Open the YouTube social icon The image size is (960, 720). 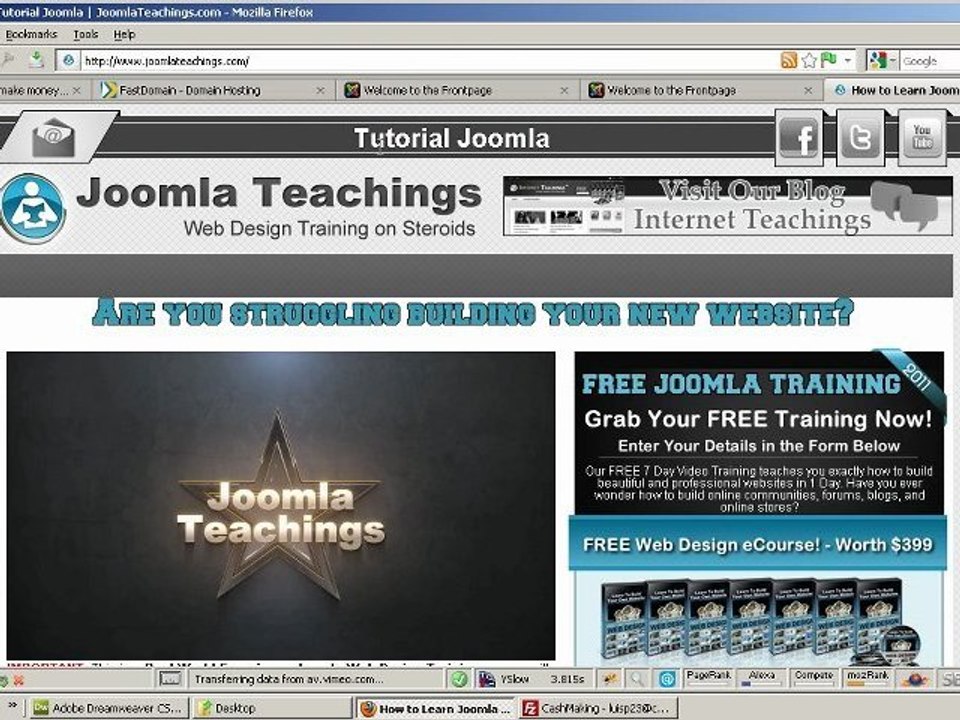click(922, 138)
